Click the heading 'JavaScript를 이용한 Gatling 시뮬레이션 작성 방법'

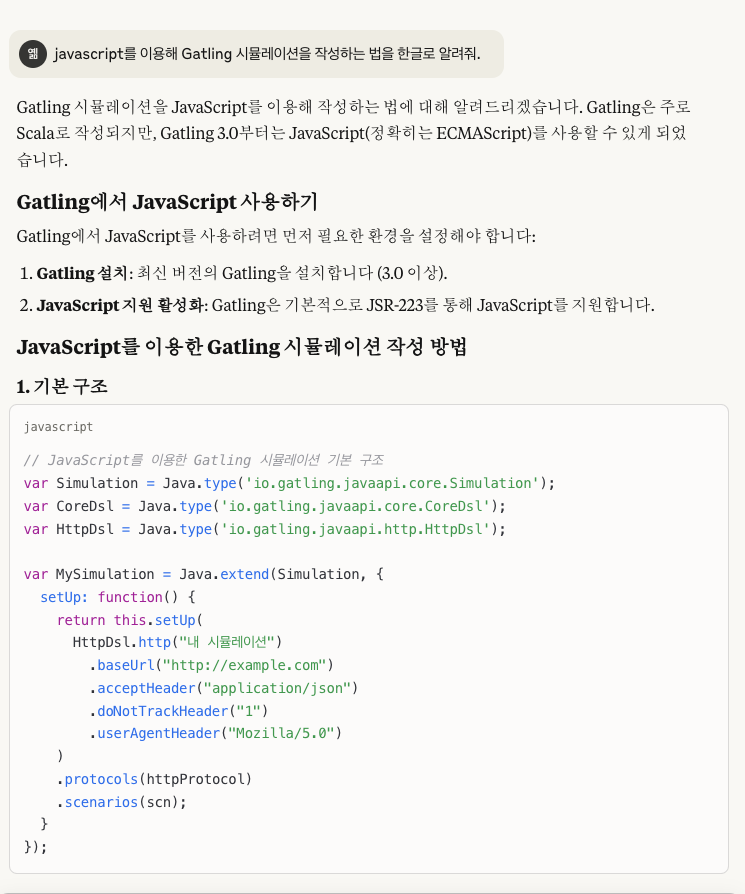(242, 347)
